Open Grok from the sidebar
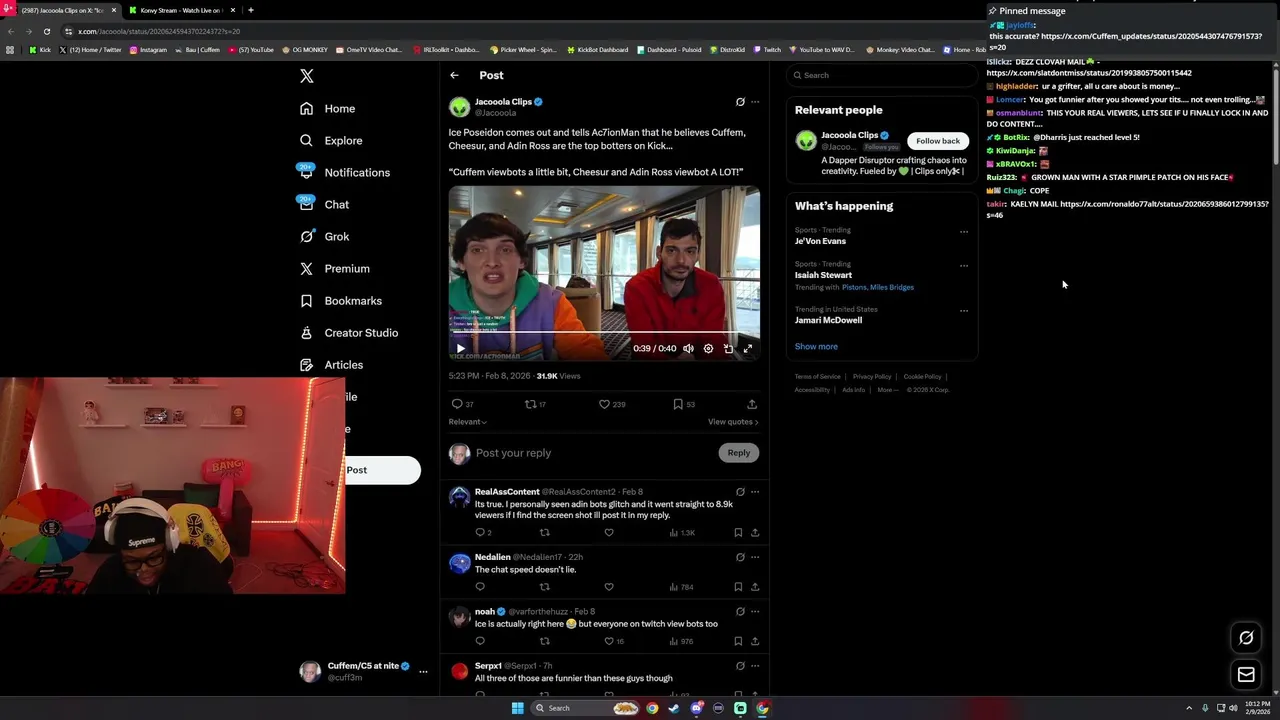This screenshot has height=720, width=1280. [325, 237]
